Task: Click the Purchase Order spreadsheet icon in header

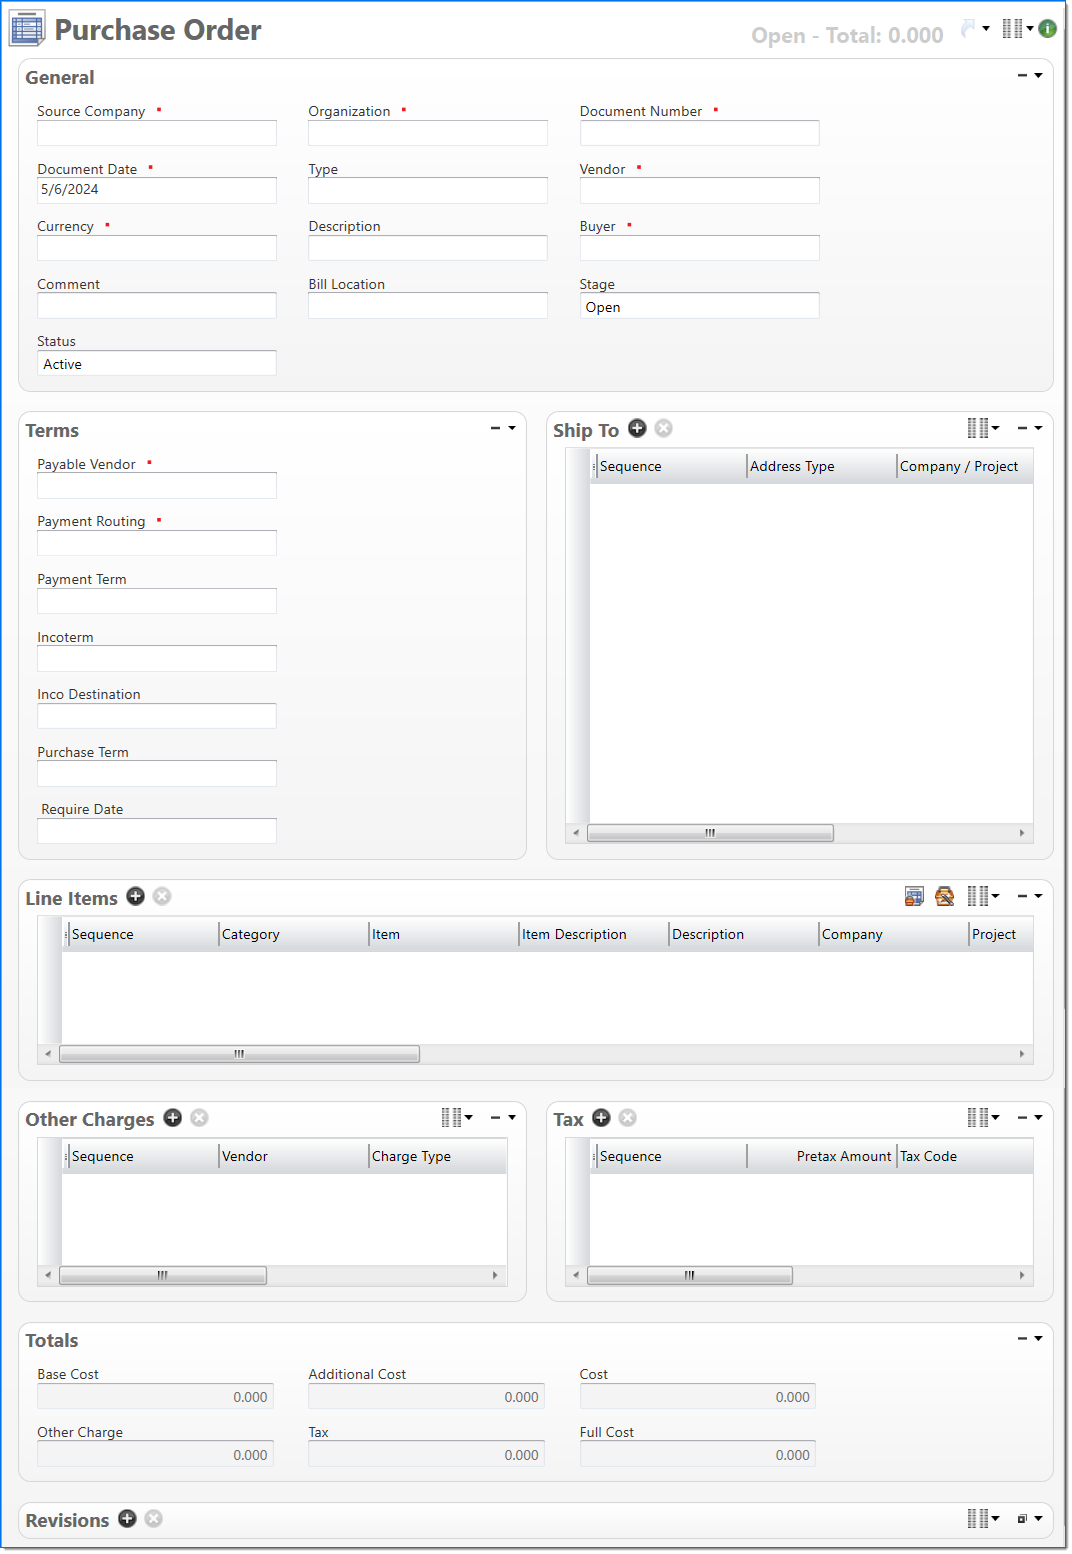Action: [x=27, y=29]
